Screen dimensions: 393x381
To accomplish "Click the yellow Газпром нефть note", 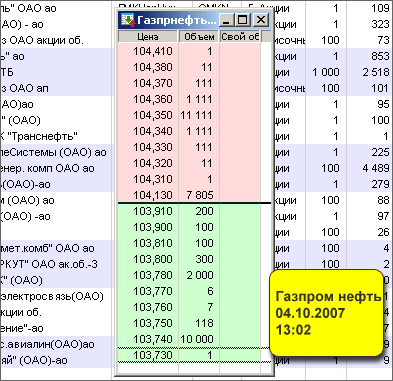I will pos(326,313).
